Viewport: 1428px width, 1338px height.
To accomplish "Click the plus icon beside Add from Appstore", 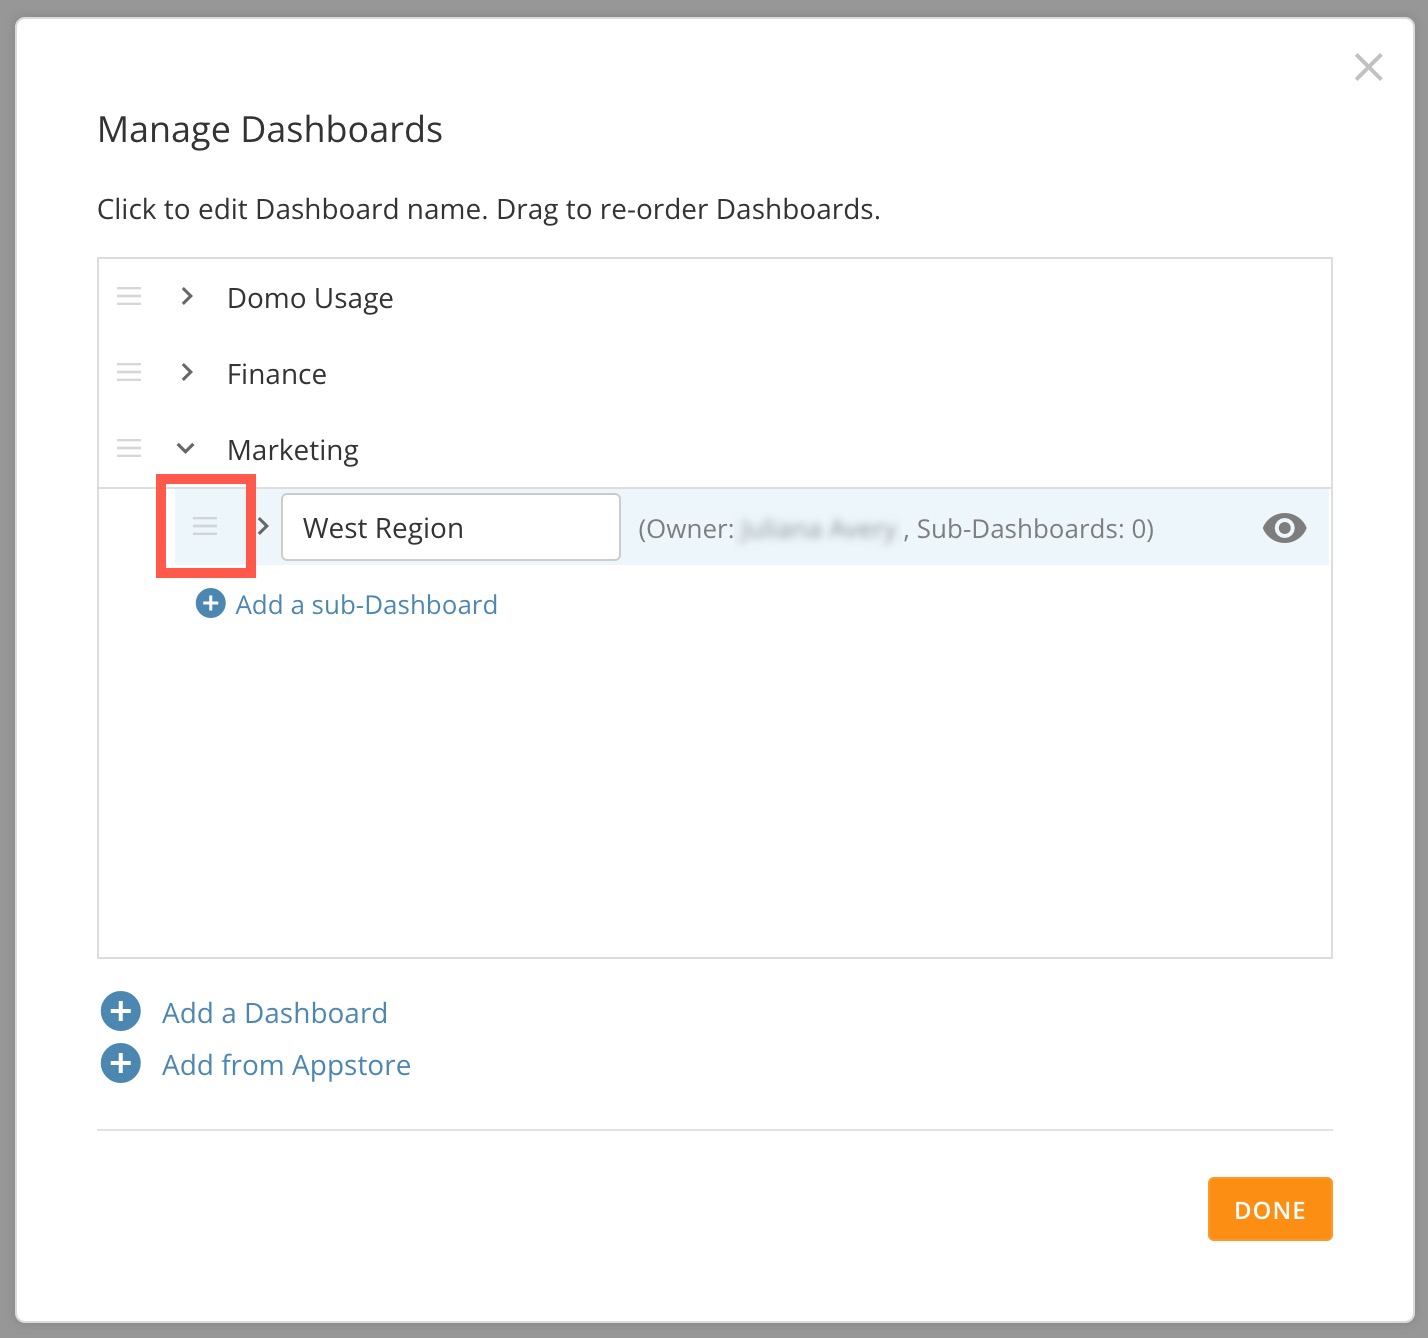I will [x=121, y=1064].
